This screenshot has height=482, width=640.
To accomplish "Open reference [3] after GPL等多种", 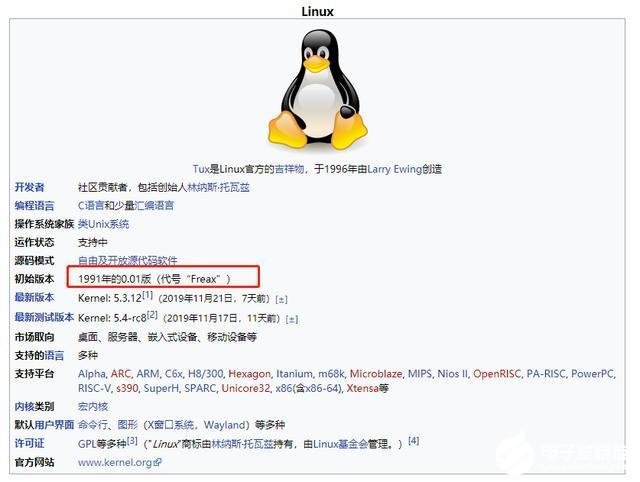I will [x=132, y=440].
